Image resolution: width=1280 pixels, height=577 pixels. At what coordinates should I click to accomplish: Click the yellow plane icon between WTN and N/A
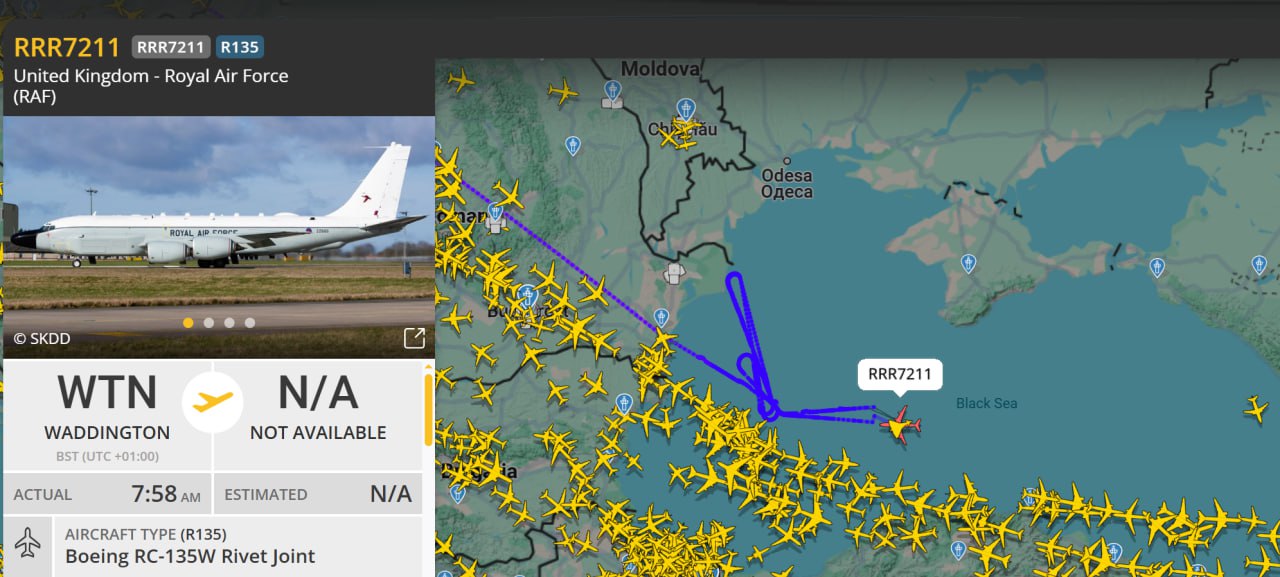pos(212,402)
